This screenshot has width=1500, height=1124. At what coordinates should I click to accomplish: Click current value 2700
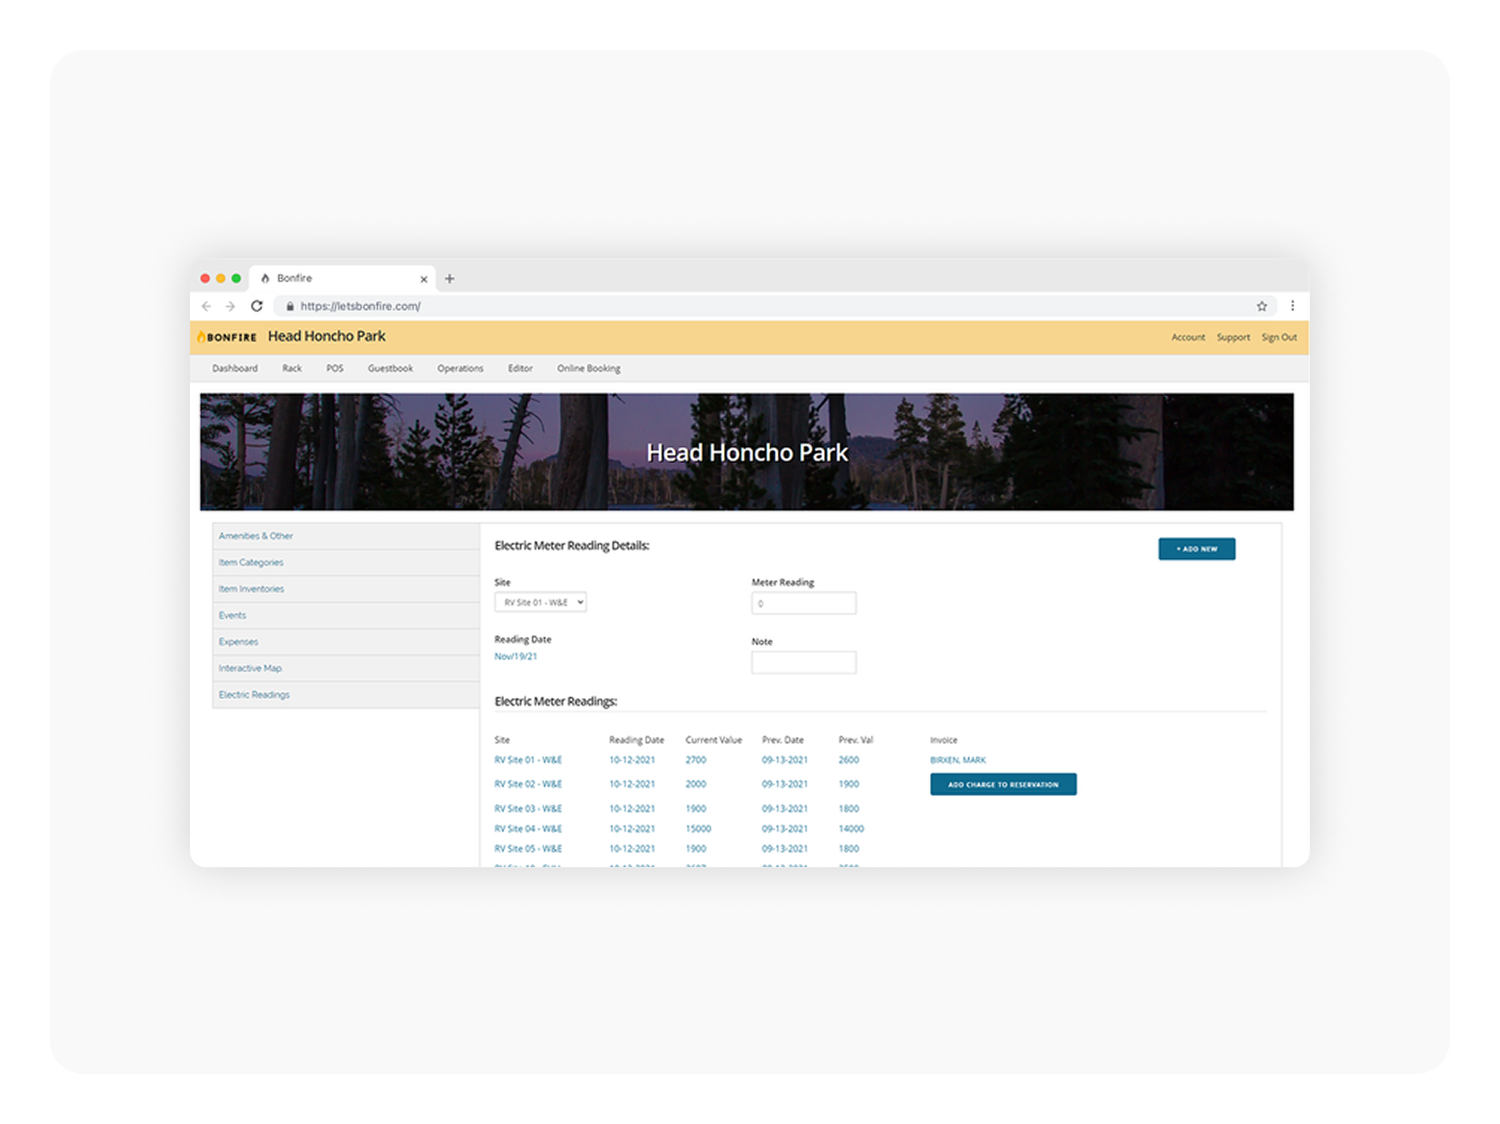[x=696, y=760]
